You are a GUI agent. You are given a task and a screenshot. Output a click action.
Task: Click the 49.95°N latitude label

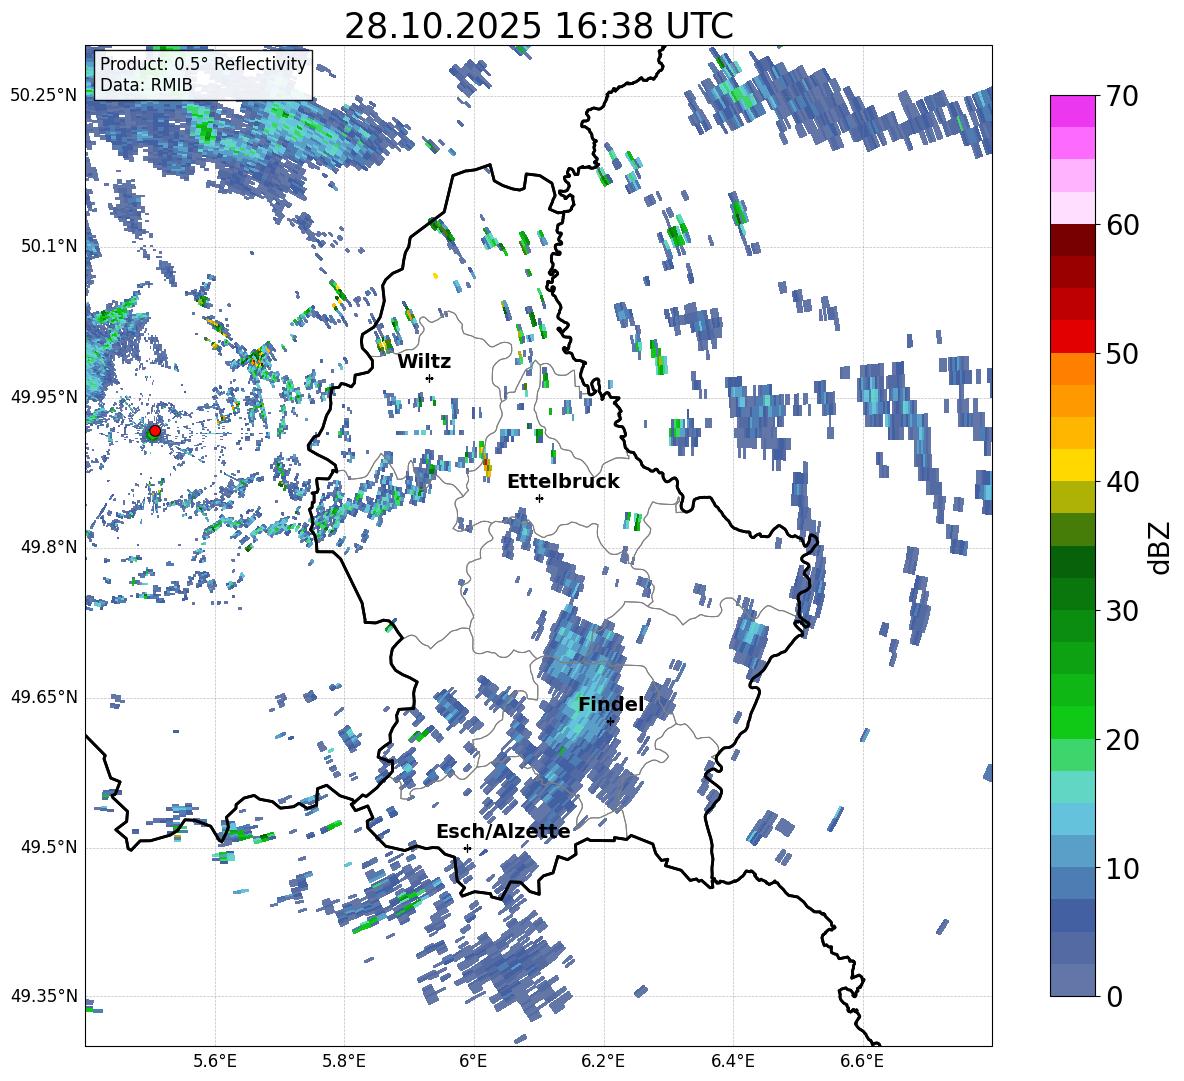coord(44,397)
